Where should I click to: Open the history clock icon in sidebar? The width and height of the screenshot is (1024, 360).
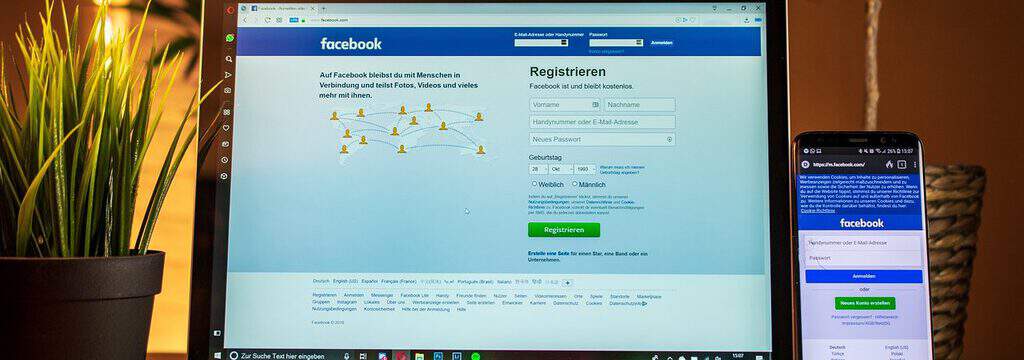click(225, 159)
